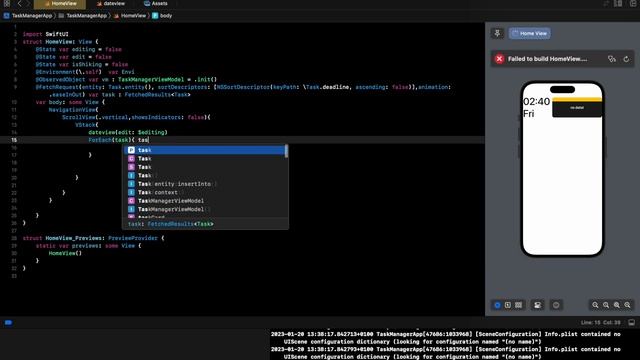The height and width of the screenshot is (360, 640).
Task: Click 'struct HomeView_Previews' declaration
Action: click(x=93, y=238)
